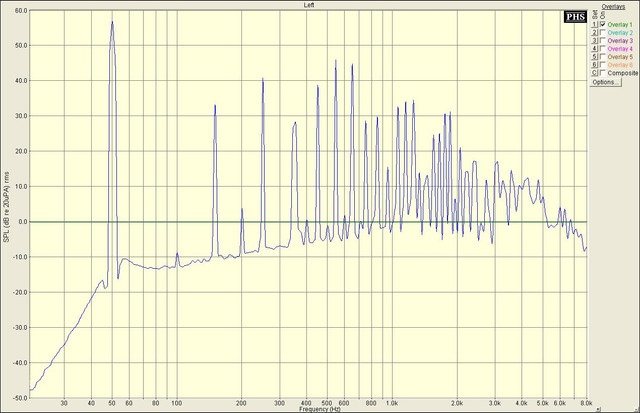Toggle the Composite checkbox

pyautogui.click(x=602, y=73)
